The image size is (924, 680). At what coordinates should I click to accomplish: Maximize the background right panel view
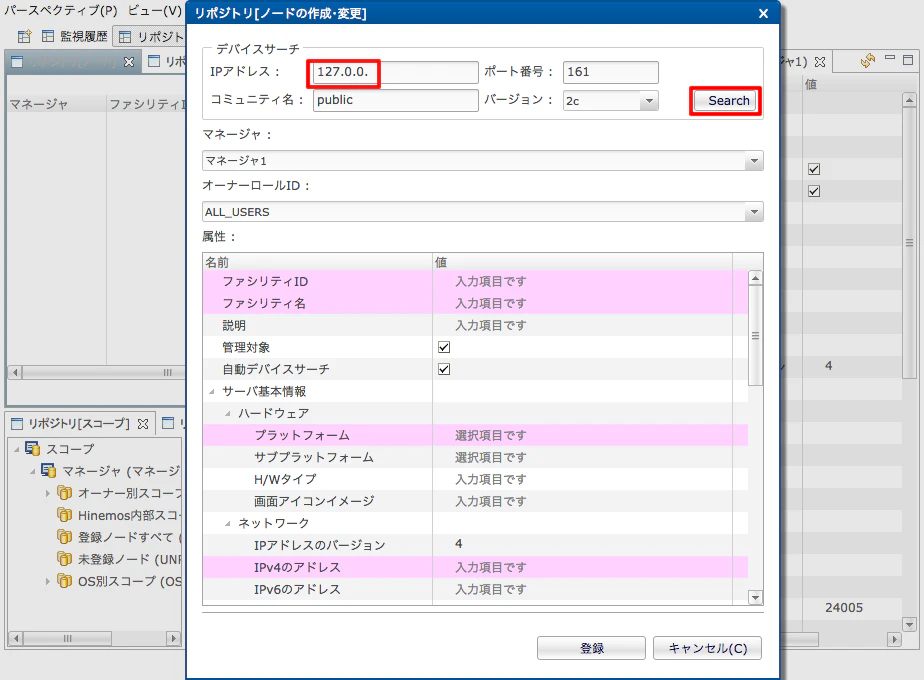click(908, 60)
